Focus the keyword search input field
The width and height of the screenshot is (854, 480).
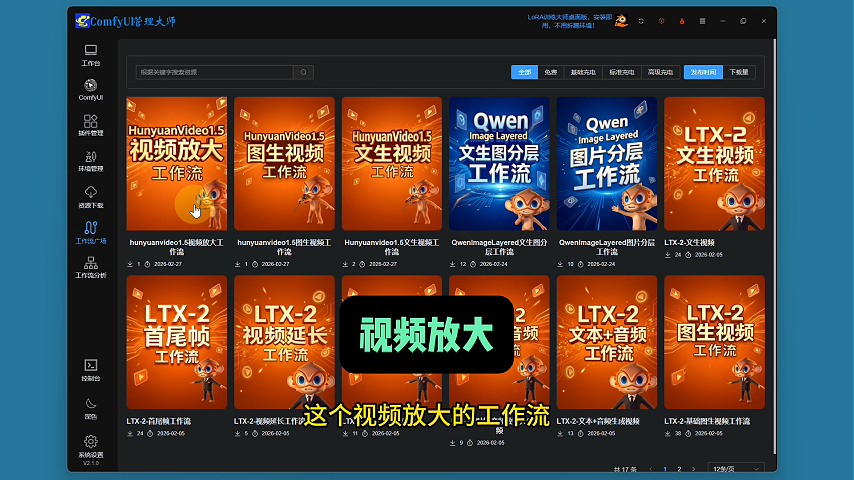coord(214,72)
